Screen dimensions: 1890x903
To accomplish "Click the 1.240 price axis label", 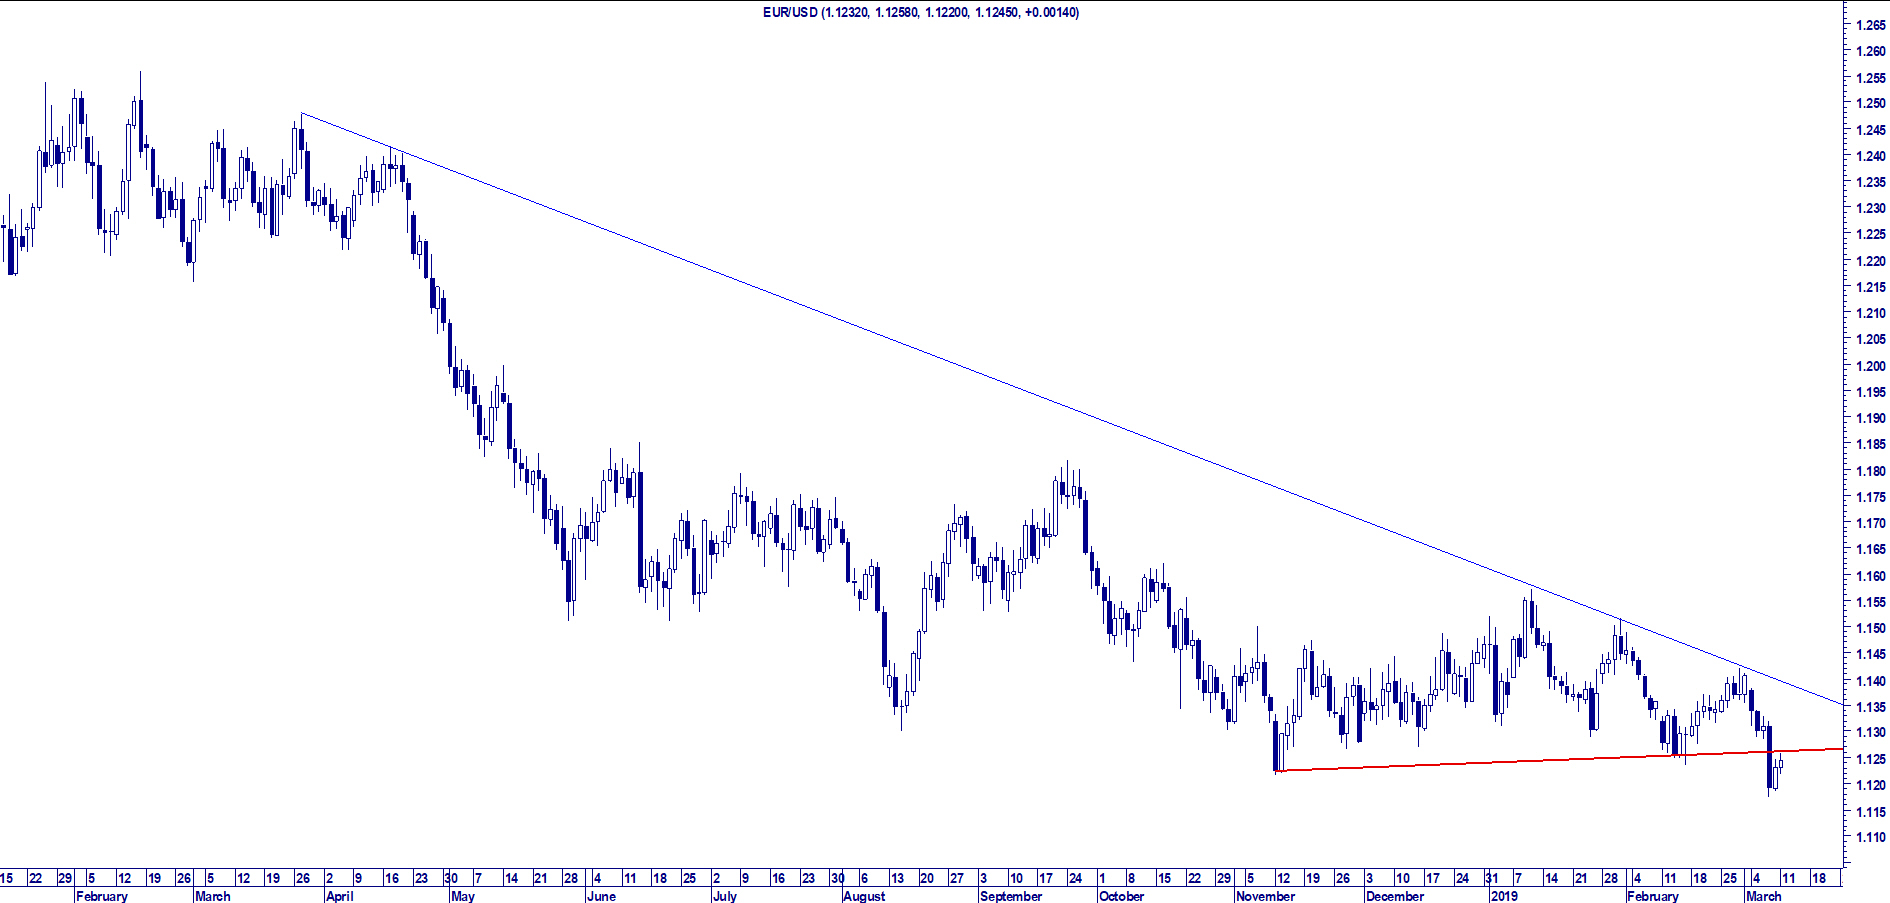I will pyautogui.click(x=1870, y=156).
